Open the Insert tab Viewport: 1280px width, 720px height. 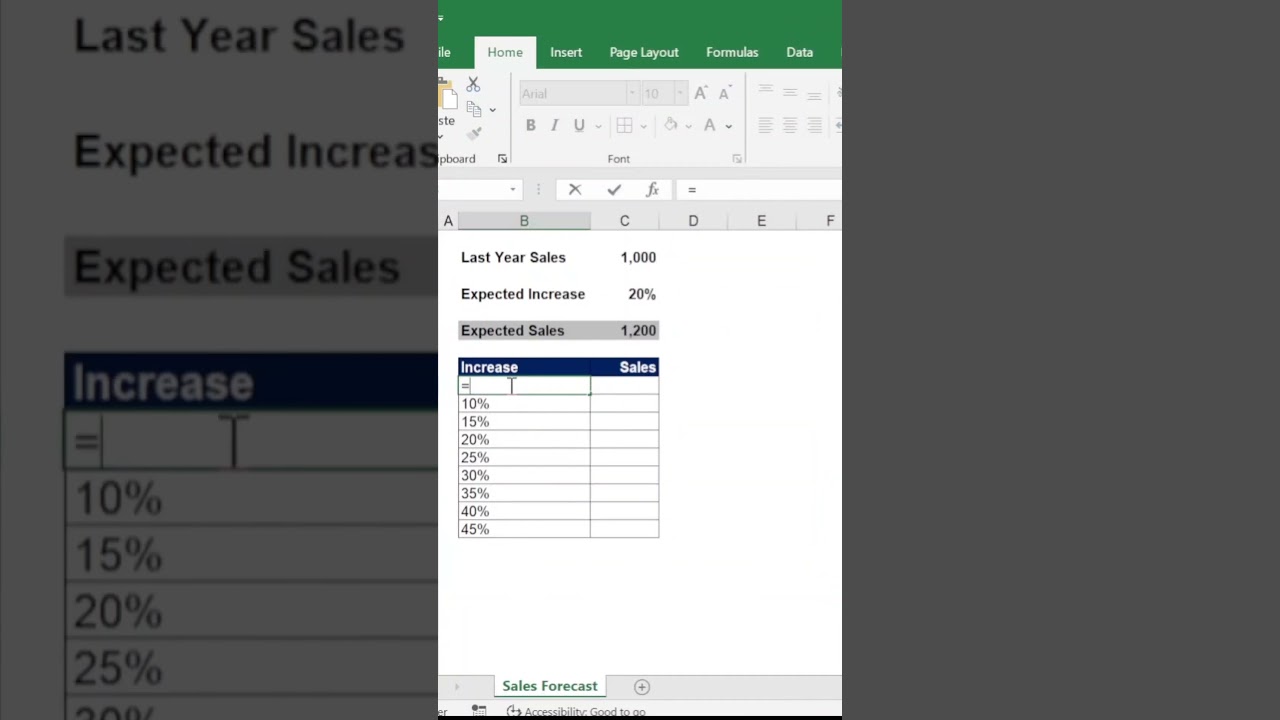566,52
